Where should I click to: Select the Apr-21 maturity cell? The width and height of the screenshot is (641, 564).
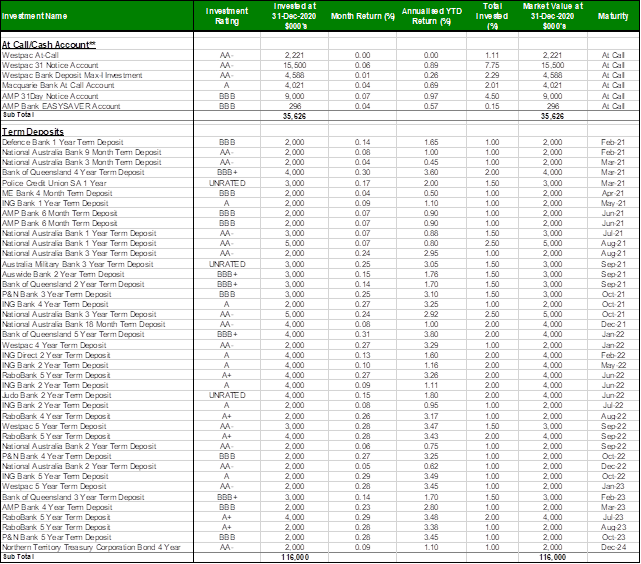(x=613, y=193)
